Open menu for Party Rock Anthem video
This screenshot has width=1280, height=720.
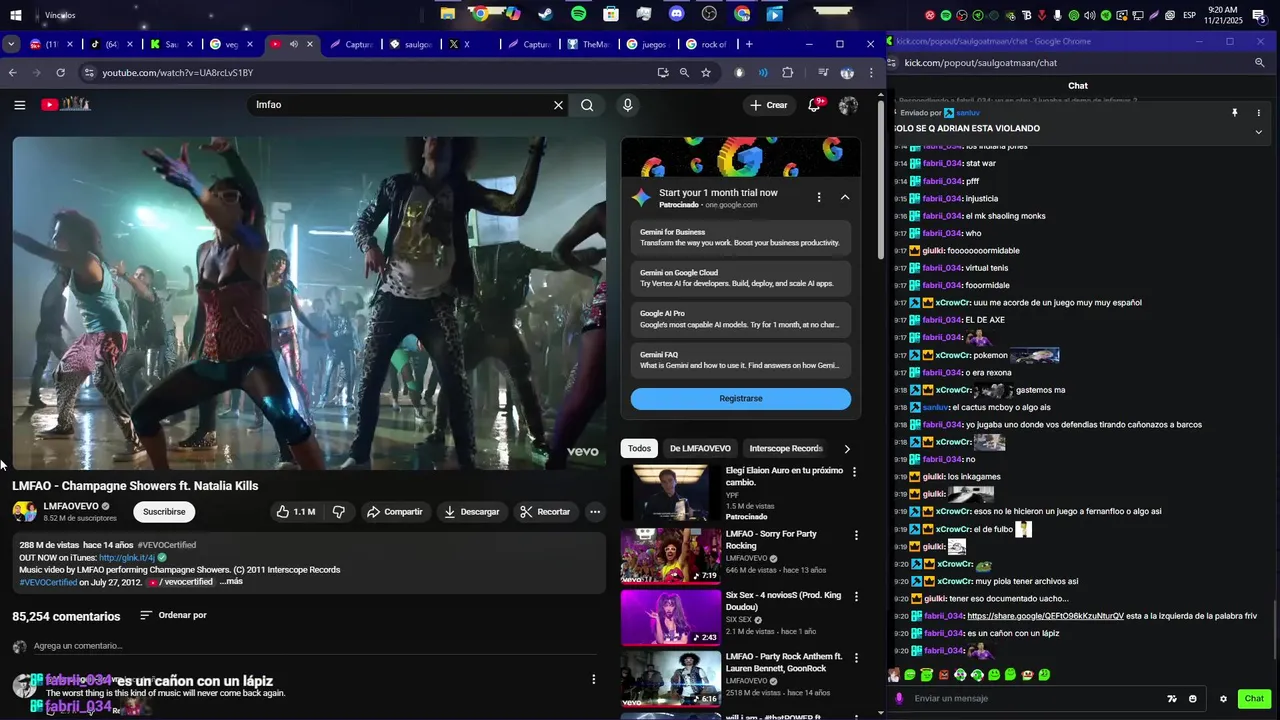[856, 659]
